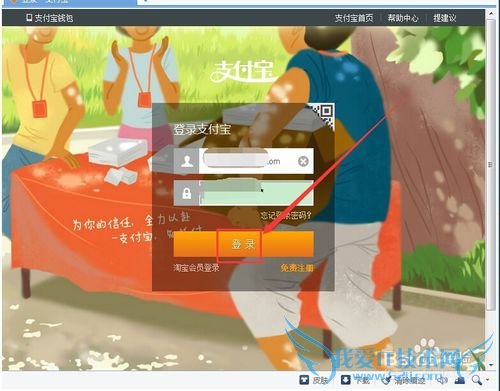Click the user avatar icon beside account field
The image size is (500, 391).
187,161
